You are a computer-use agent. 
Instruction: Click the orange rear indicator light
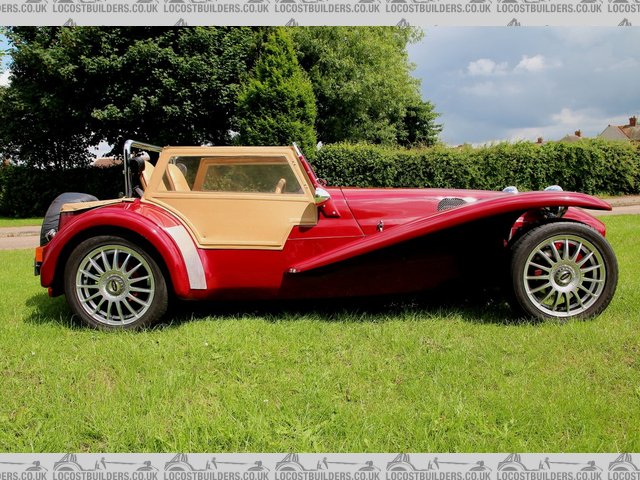click(38, 255)
